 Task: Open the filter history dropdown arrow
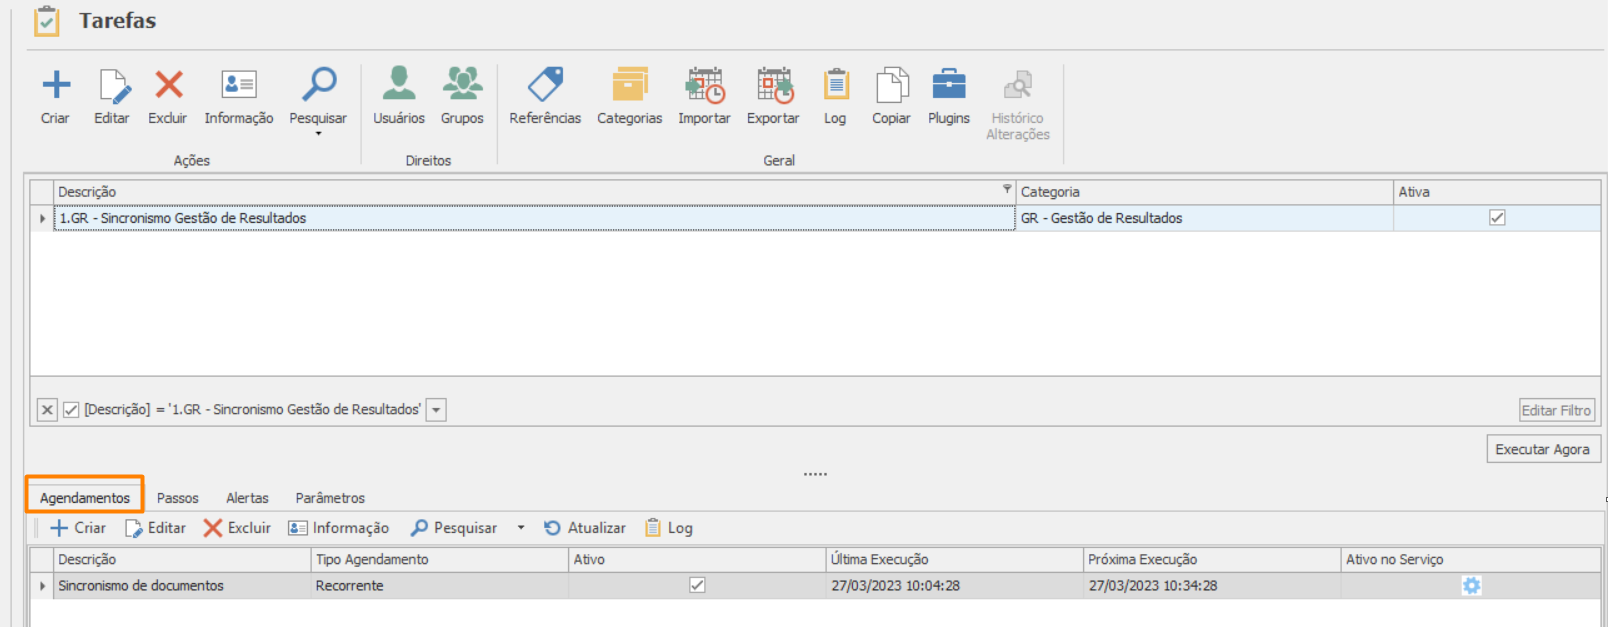click(436, 410)
